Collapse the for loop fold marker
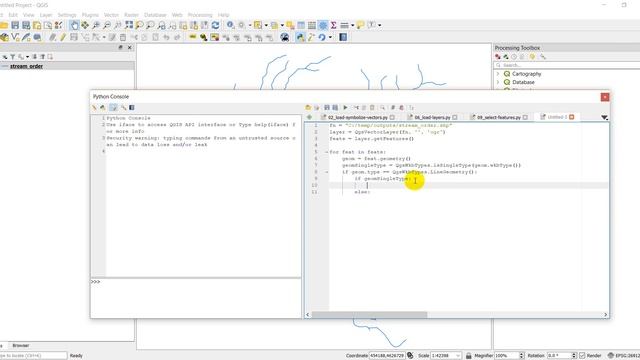 [x=327, y=152]
